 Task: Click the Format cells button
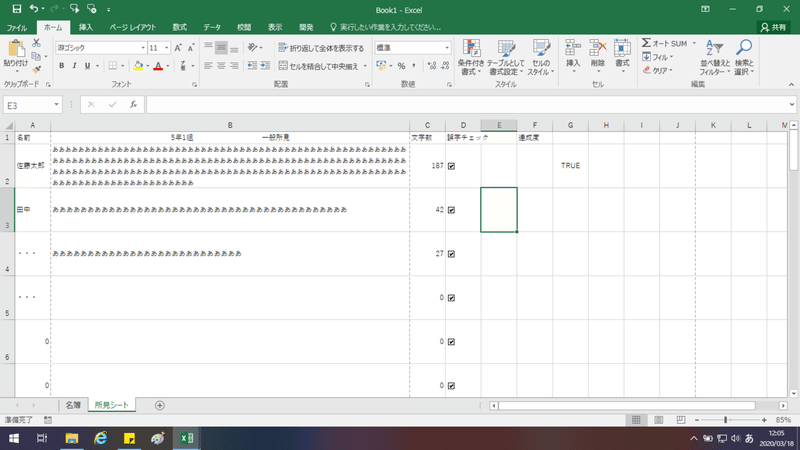tap(622, 56)
